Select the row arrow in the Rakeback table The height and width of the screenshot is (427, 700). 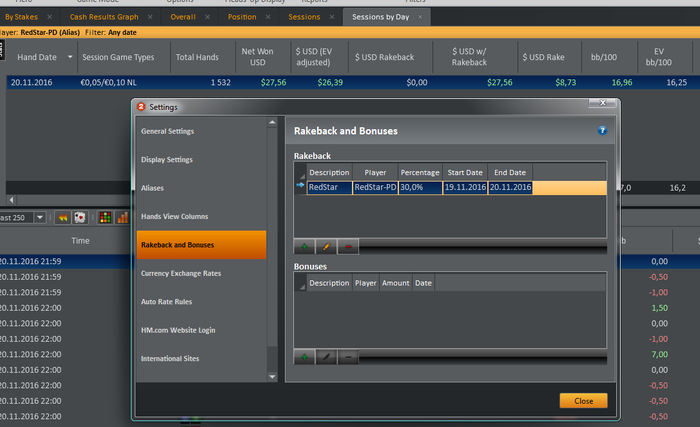(300, 185)
